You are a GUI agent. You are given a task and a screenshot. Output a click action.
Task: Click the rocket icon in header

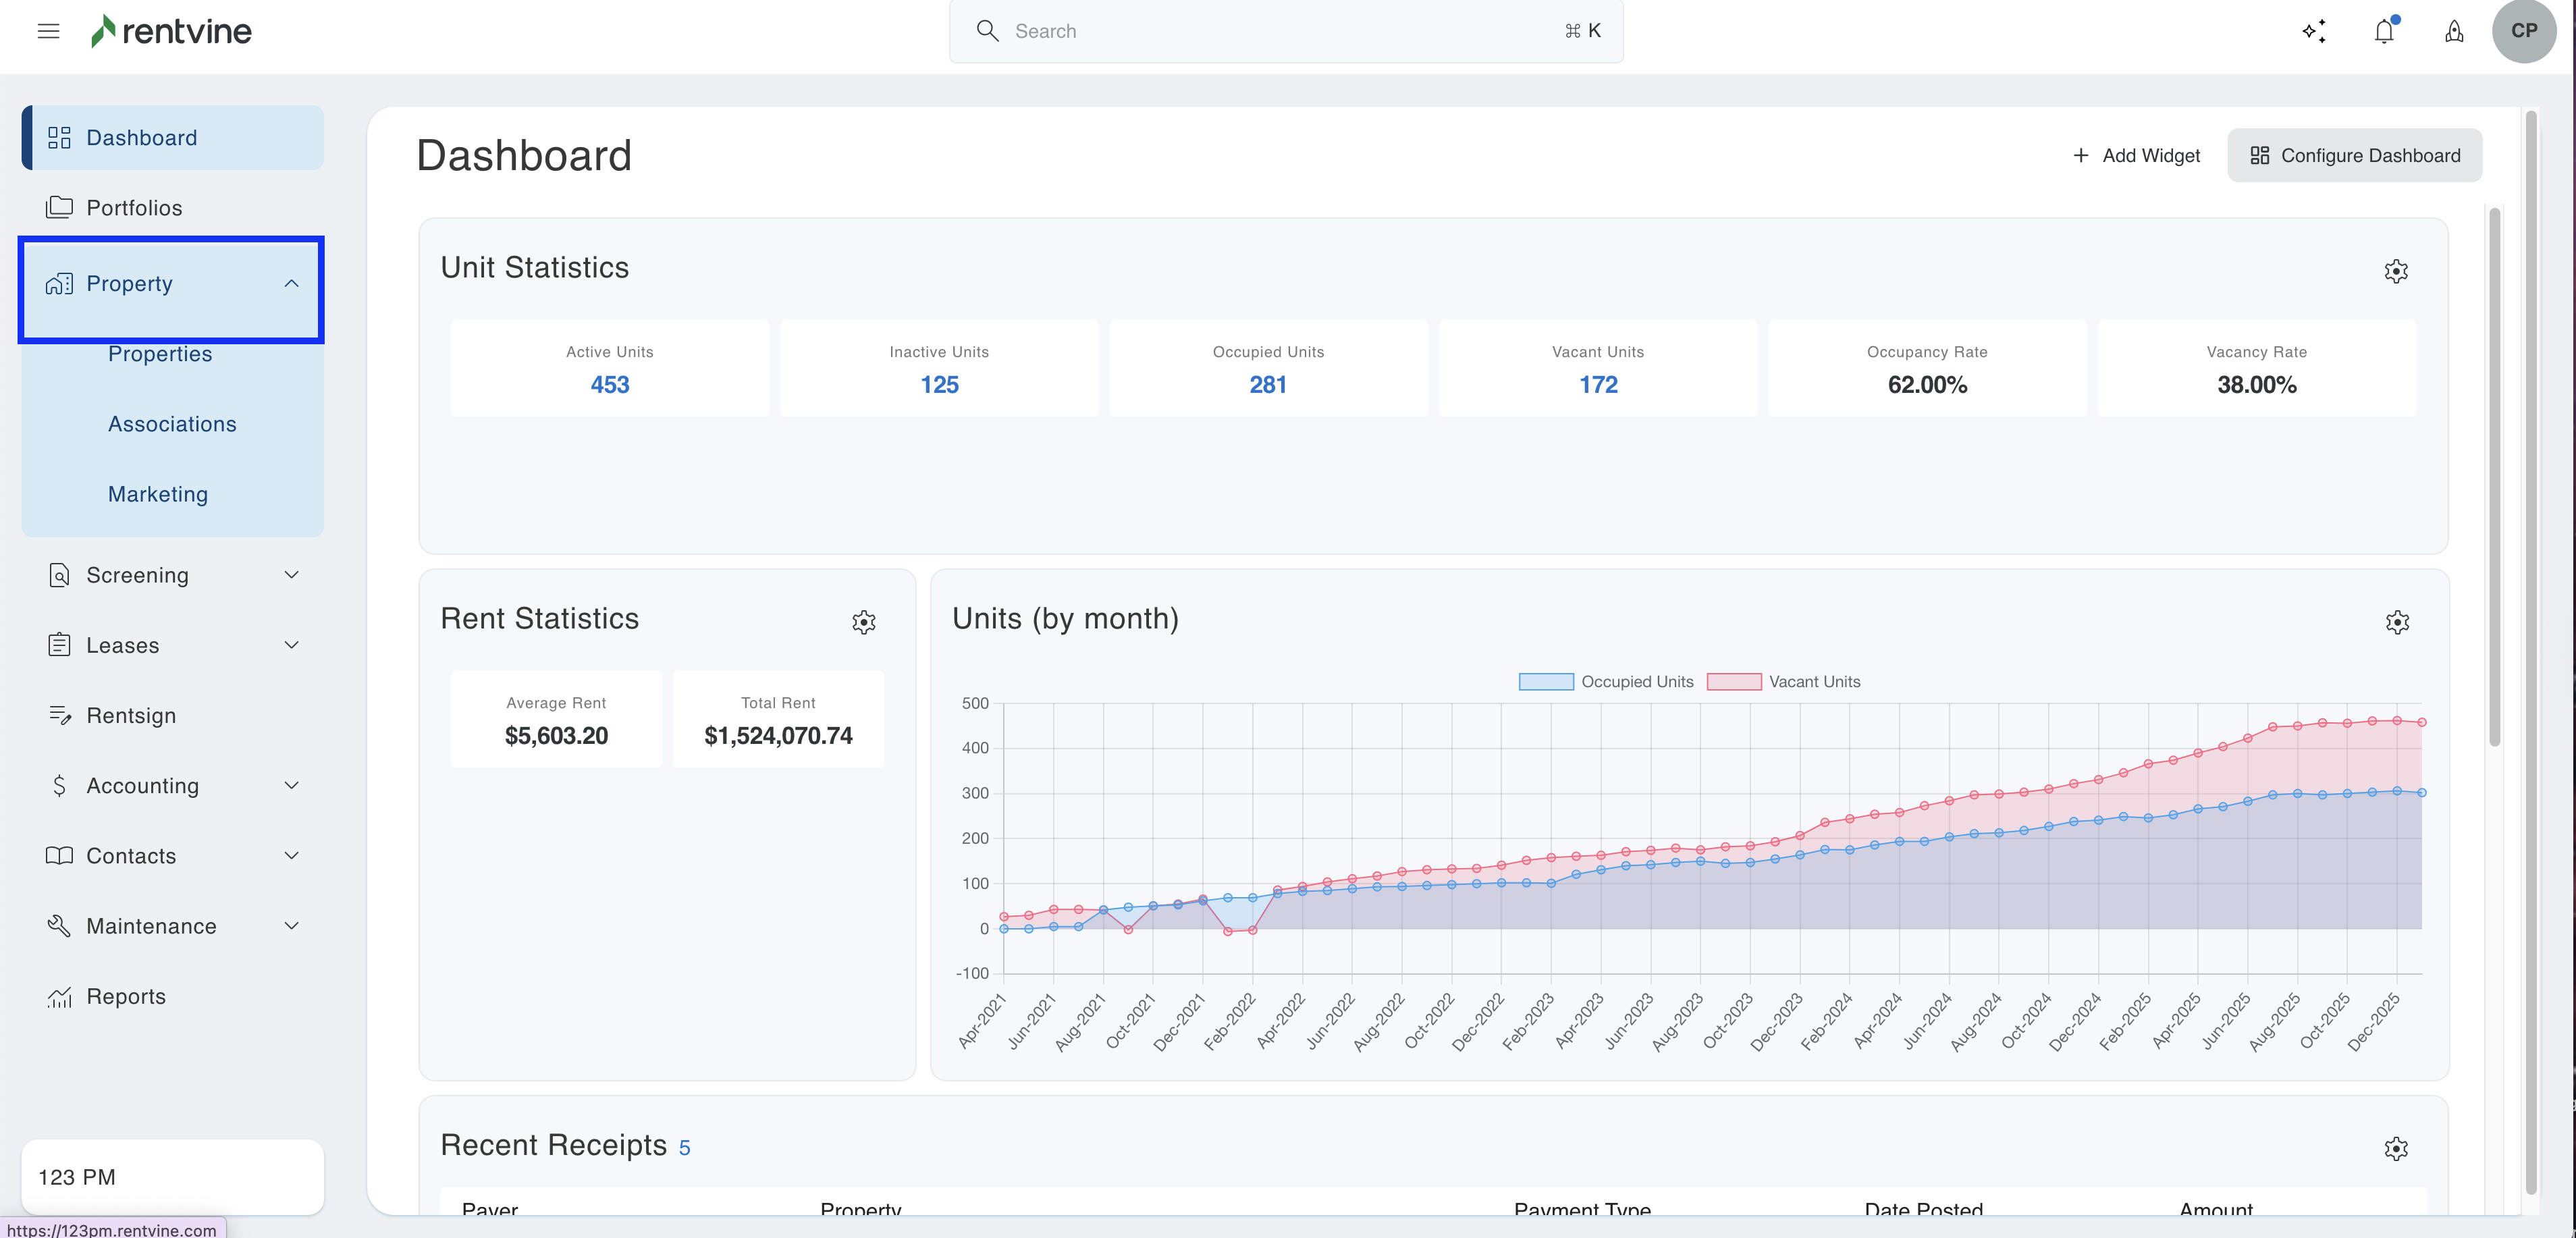2454,31
